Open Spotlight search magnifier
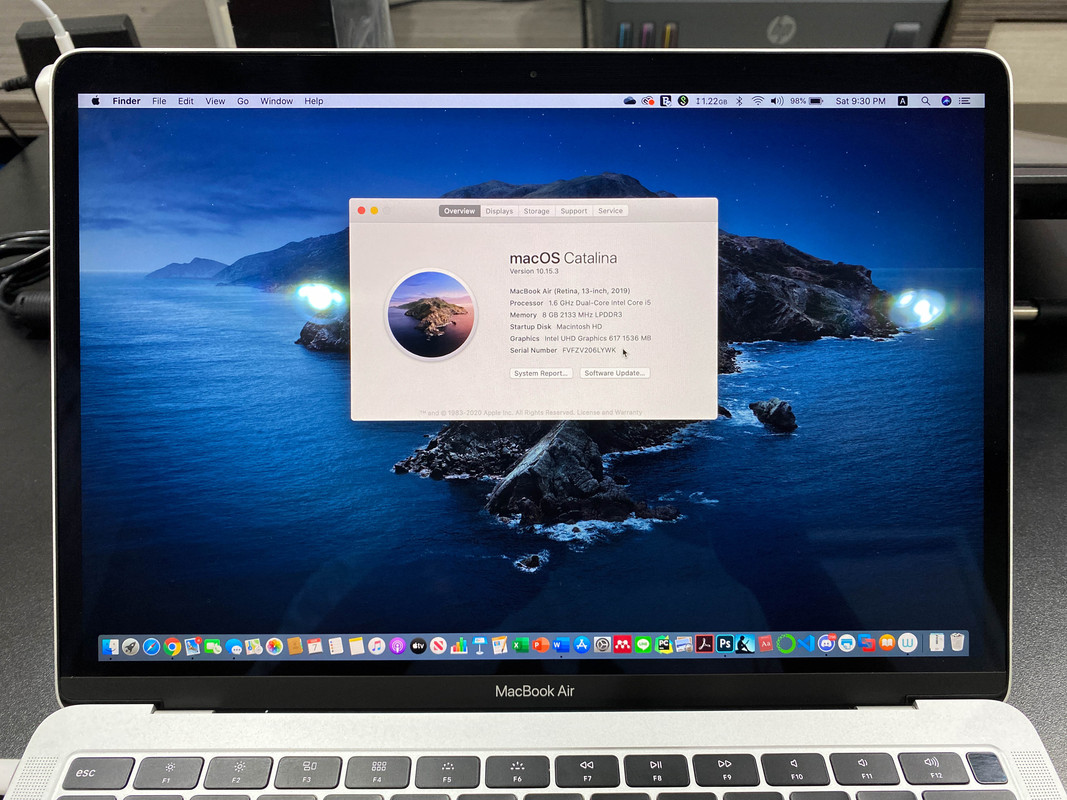Screen dimensions: 1067x800 925,101
